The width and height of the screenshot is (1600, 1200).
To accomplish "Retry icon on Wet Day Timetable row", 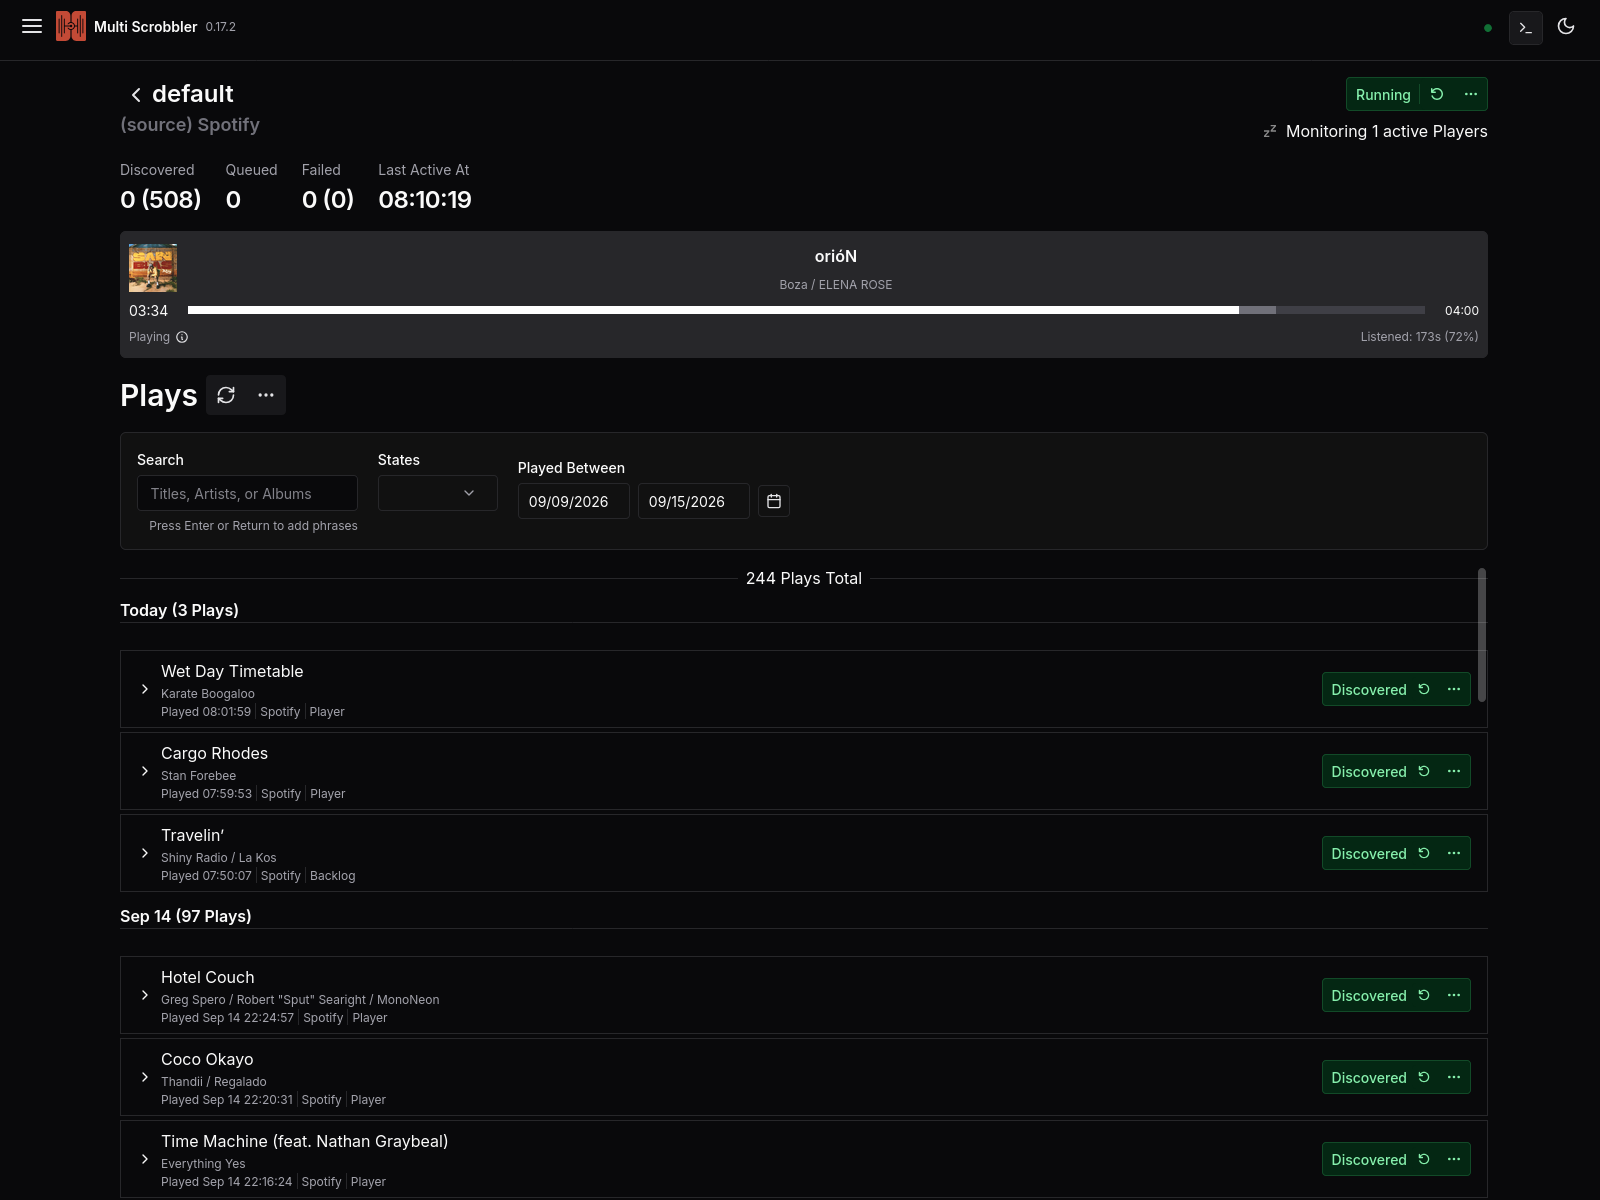I will pos(1424,689).
